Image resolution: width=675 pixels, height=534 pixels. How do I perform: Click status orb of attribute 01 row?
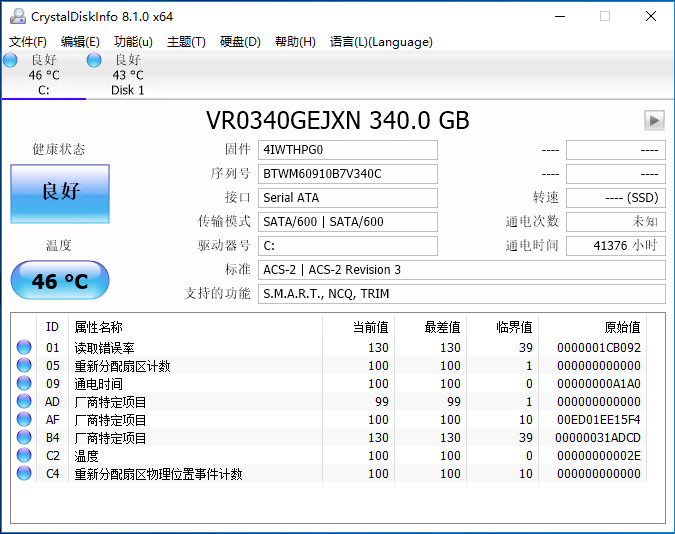coord(24,347)
